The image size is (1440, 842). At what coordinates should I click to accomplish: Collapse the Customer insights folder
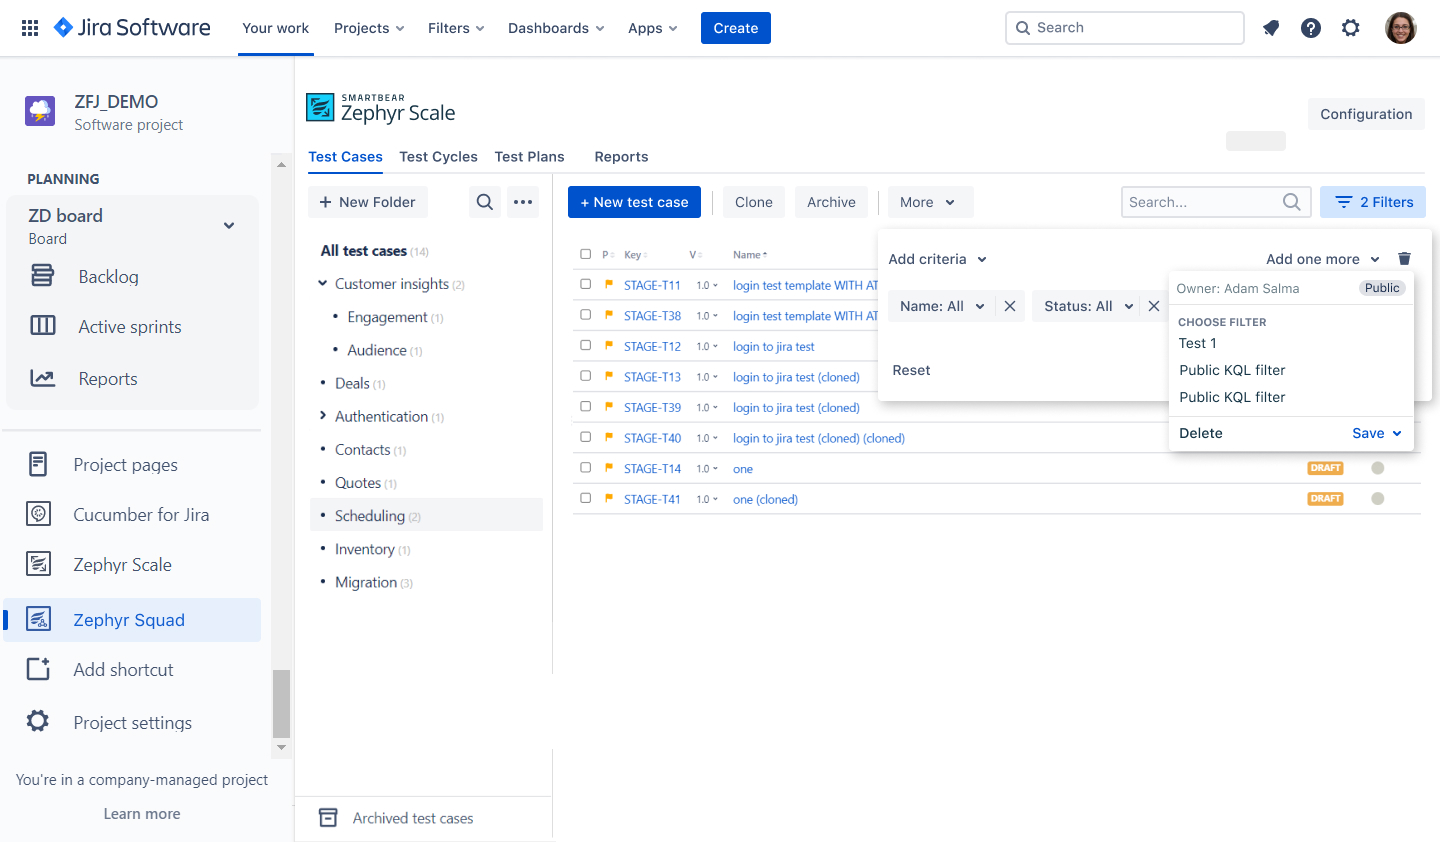(x=323, y=284)
